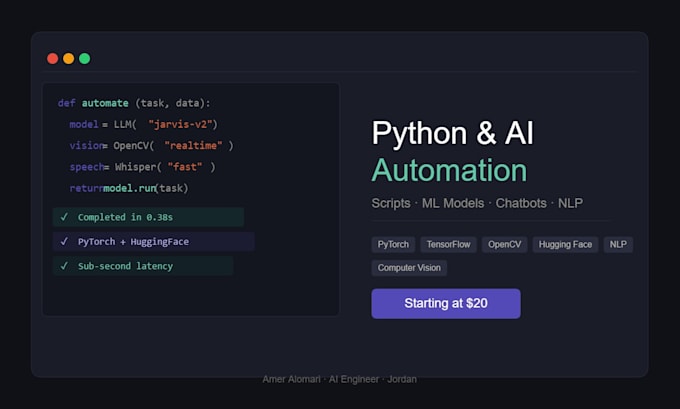
Task: Click the 'fast' string in code
Action: [x=185, y=167]
